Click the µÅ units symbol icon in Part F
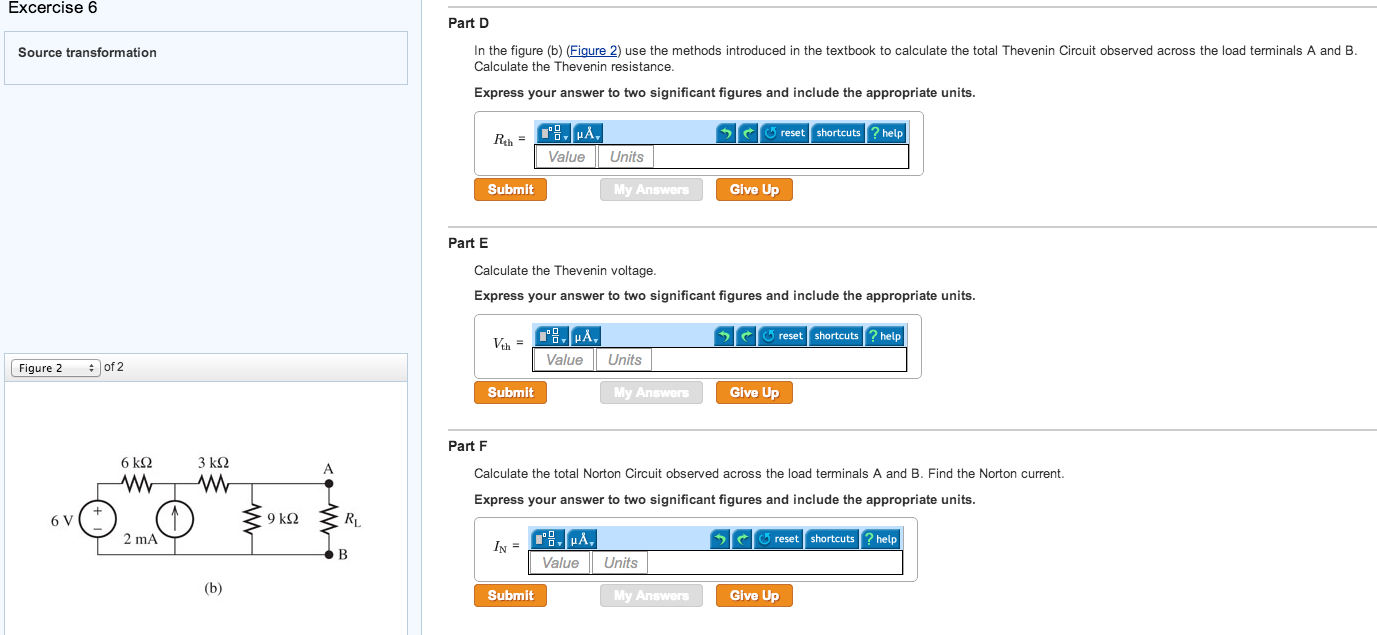The height and width of the screenshot is (635, 1377). click(x=581, y=539)
